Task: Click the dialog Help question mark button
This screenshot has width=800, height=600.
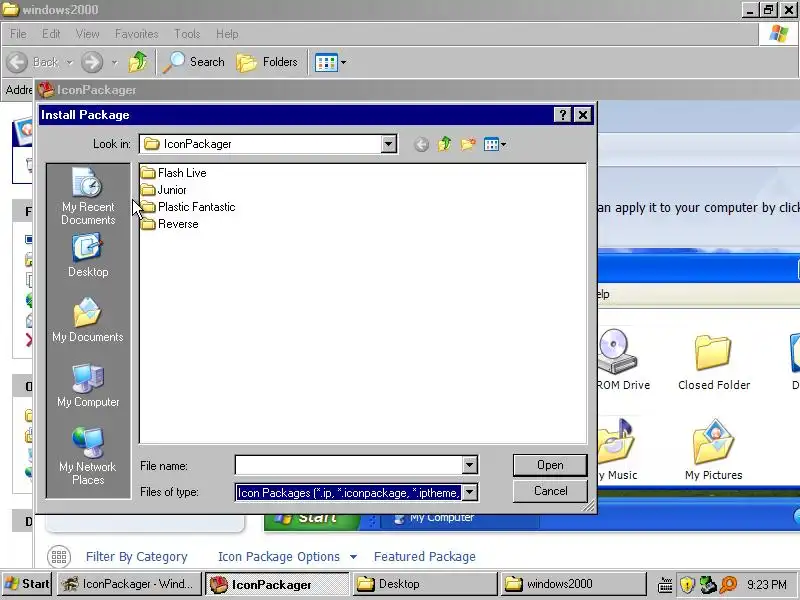Action: [562, 115]
